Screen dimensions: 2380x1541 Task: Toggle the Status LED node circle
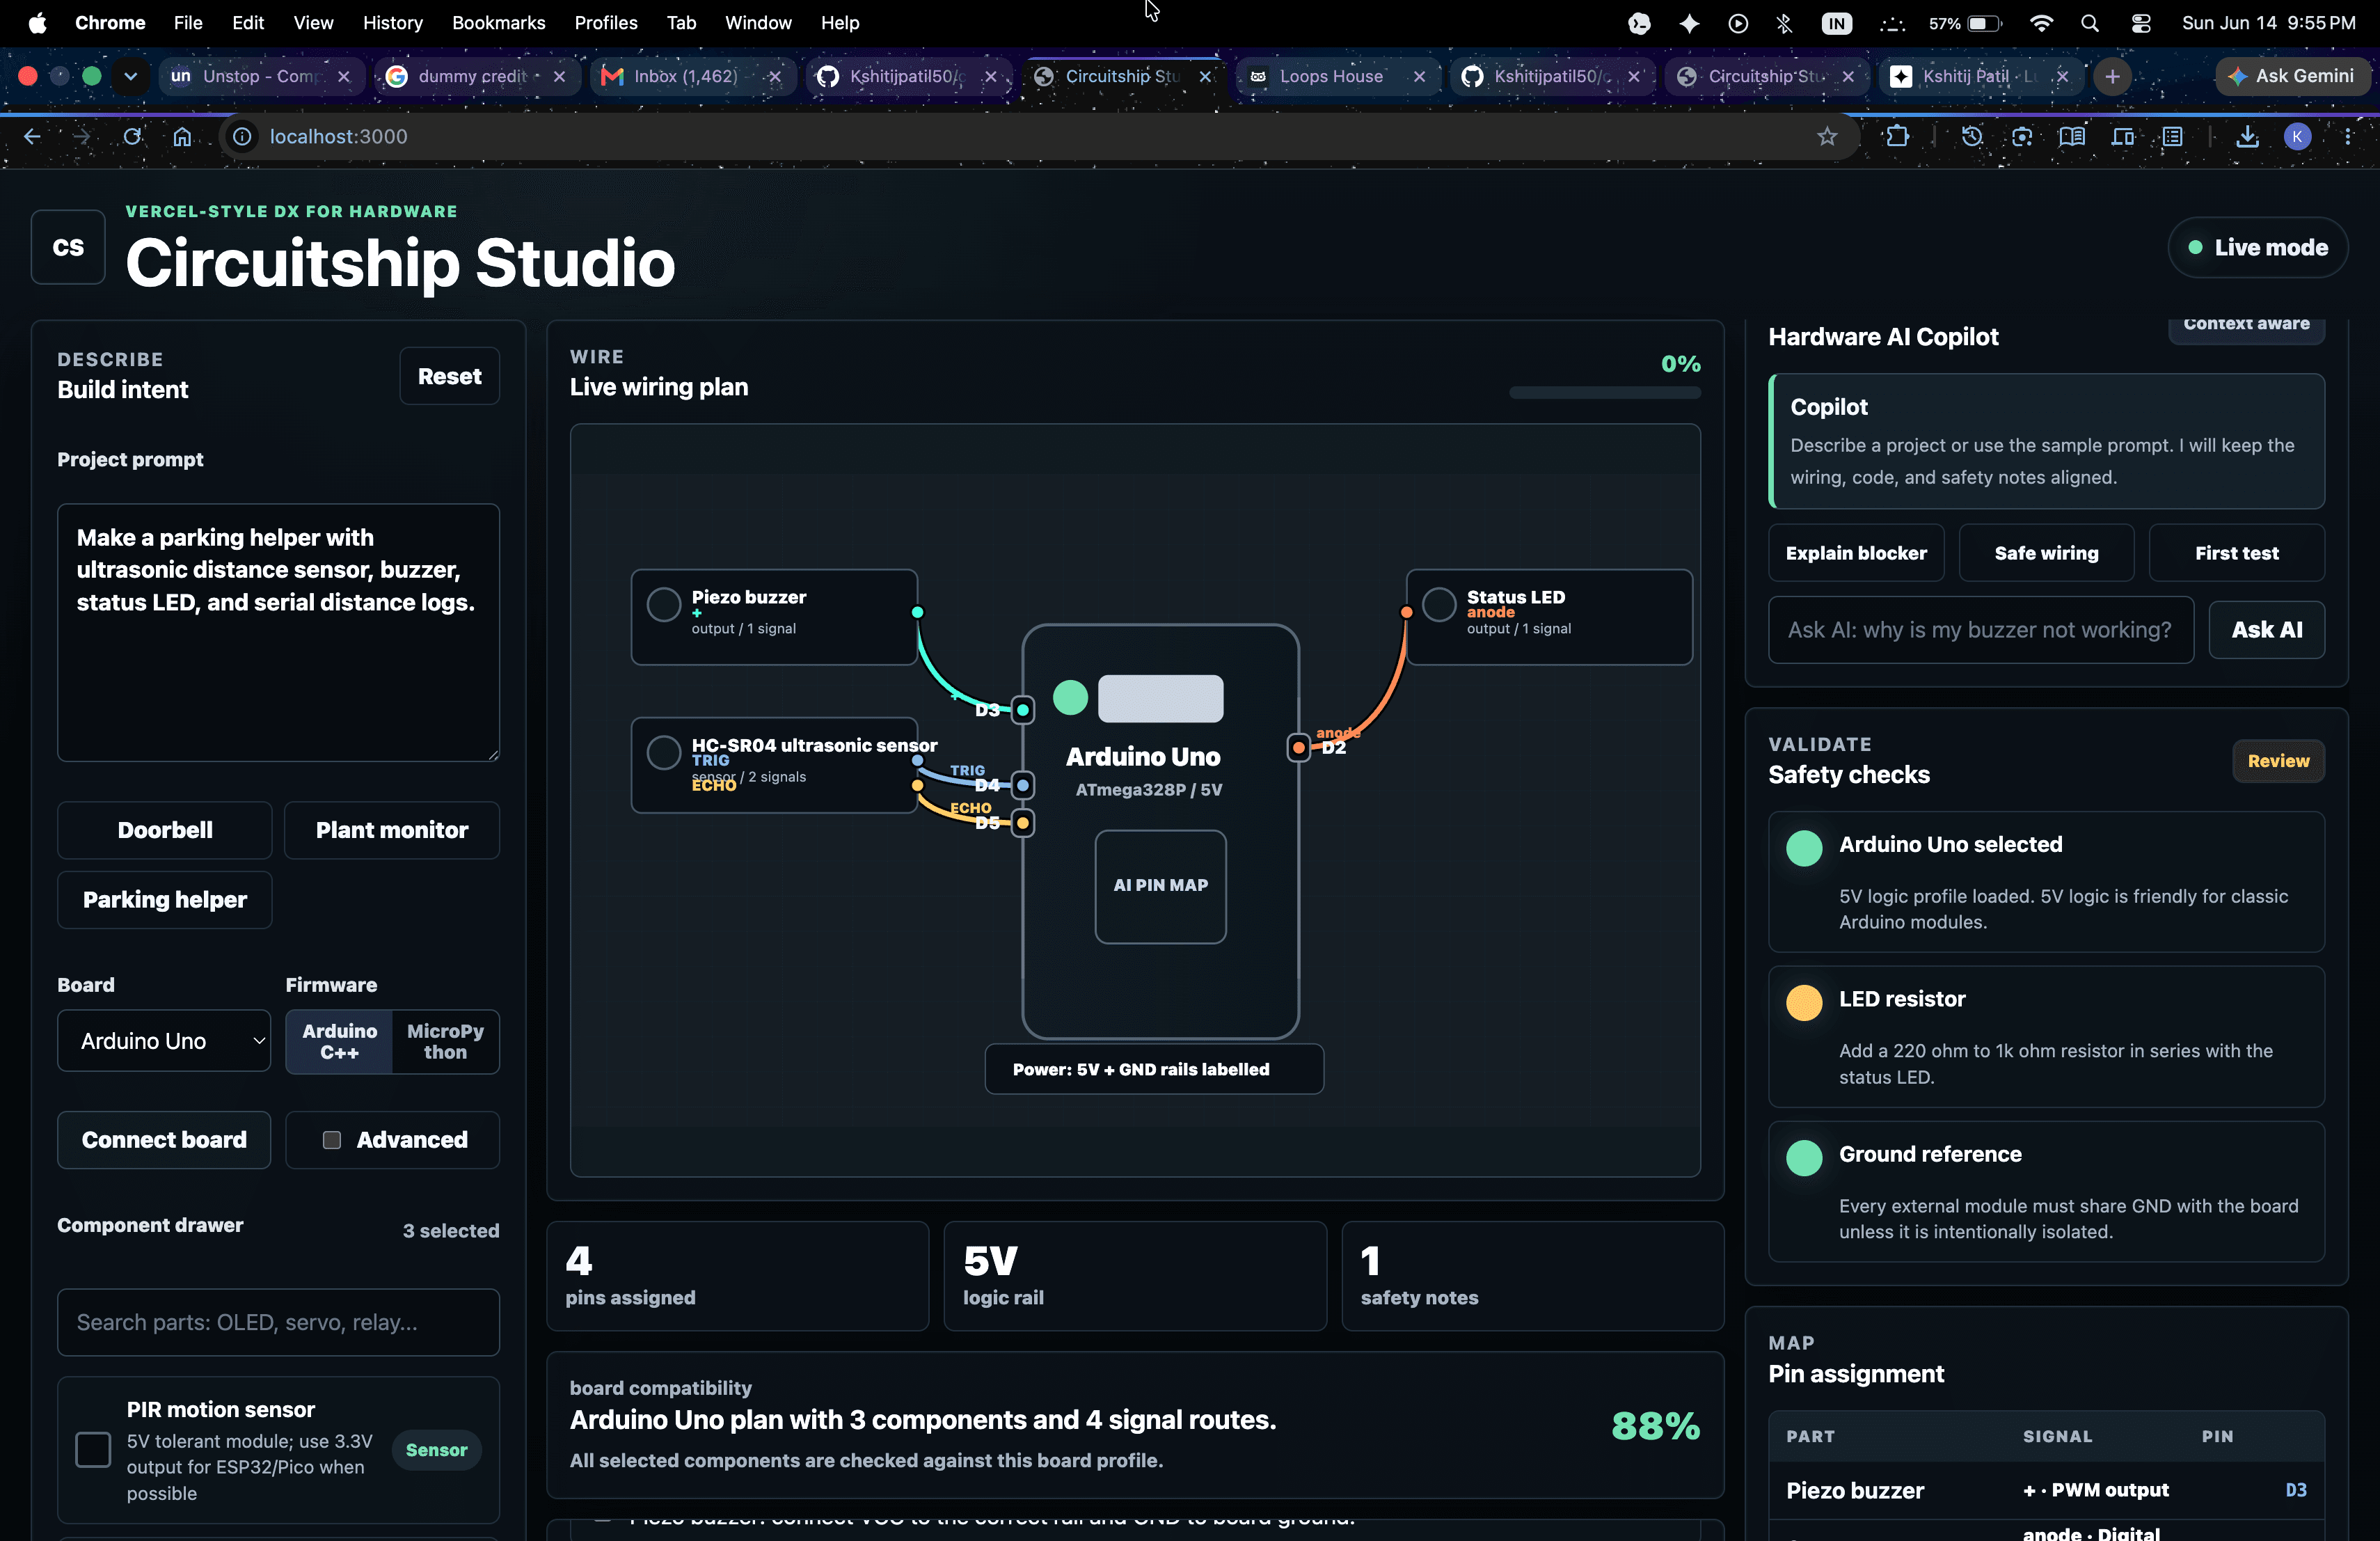pos(1439,605)
